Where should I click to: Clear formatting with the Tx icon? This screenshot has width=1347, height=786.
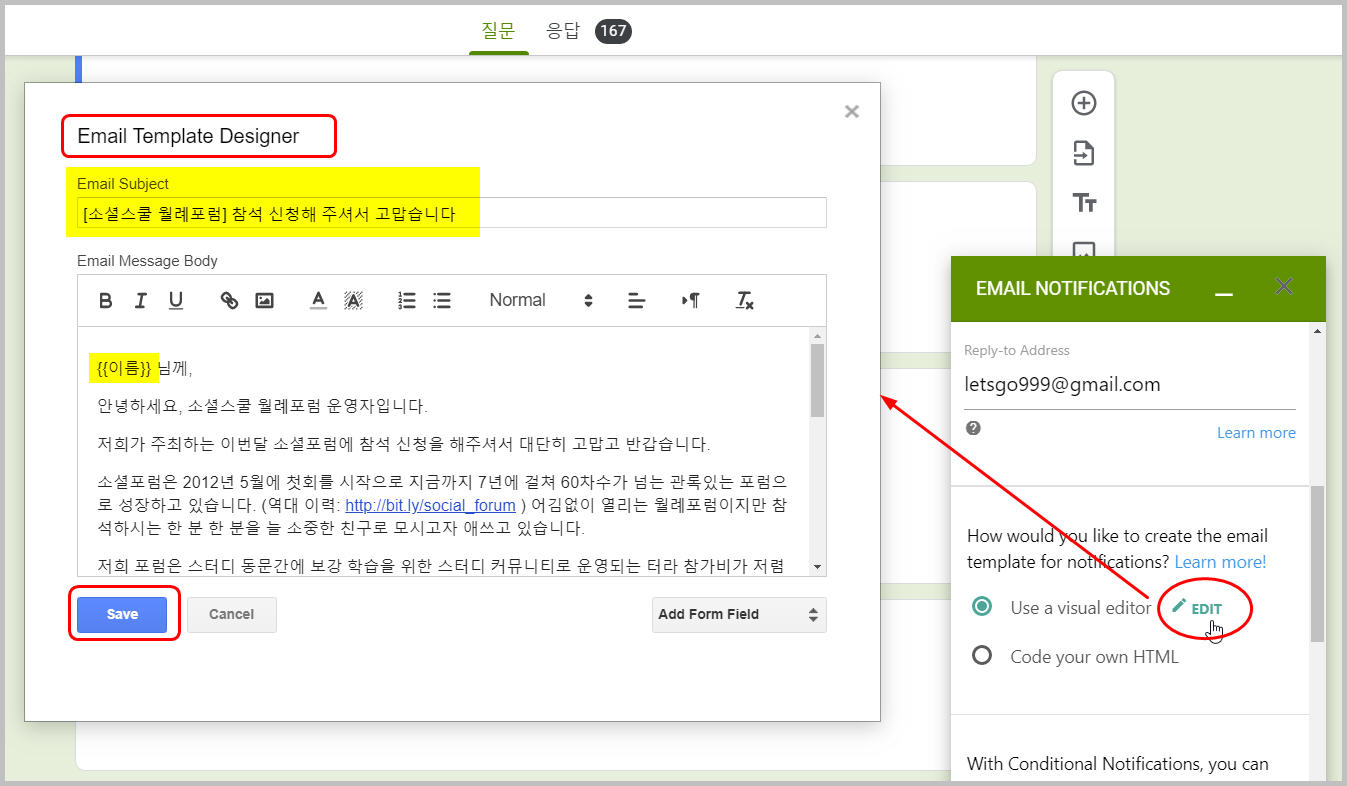(744, 300)
